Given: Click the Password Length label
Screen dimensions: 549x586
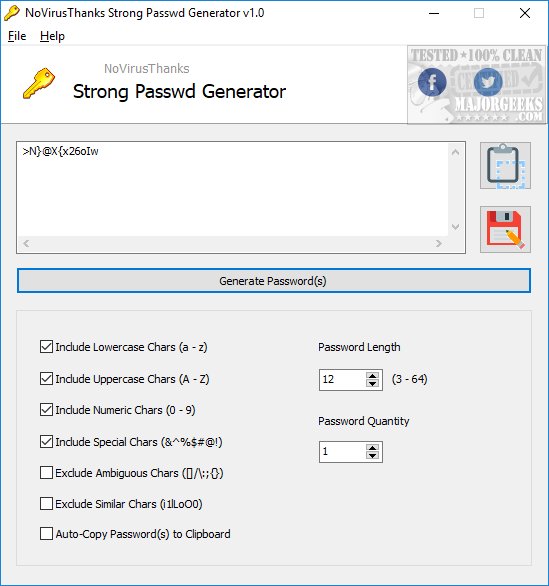Looking at the screenshot, I should 359,347.
